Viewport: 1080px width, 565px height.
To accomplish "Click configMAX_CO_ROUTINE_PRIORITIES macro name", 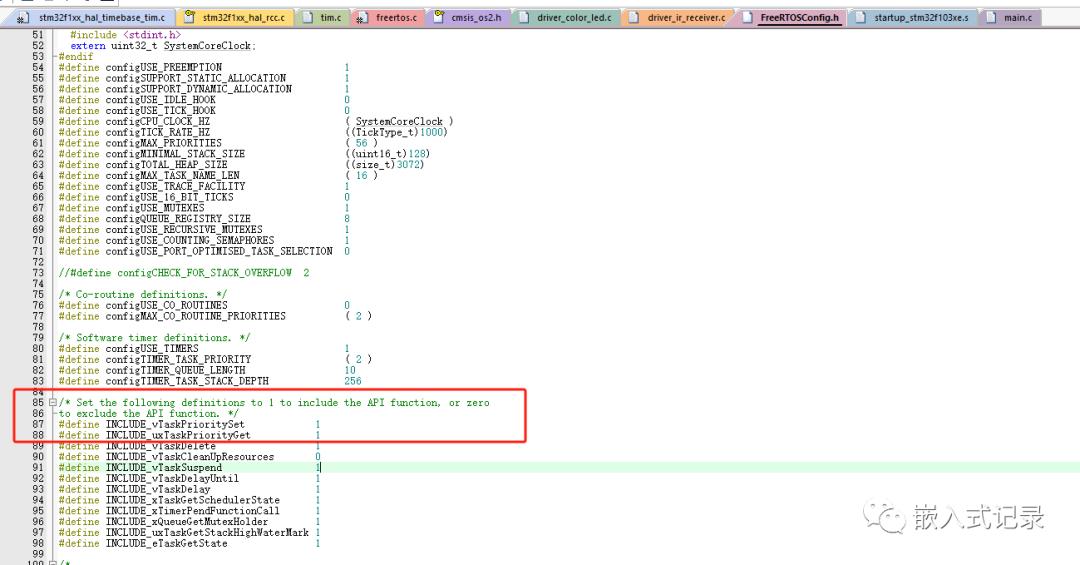I will pyautogui.click(x=196, y=316).
